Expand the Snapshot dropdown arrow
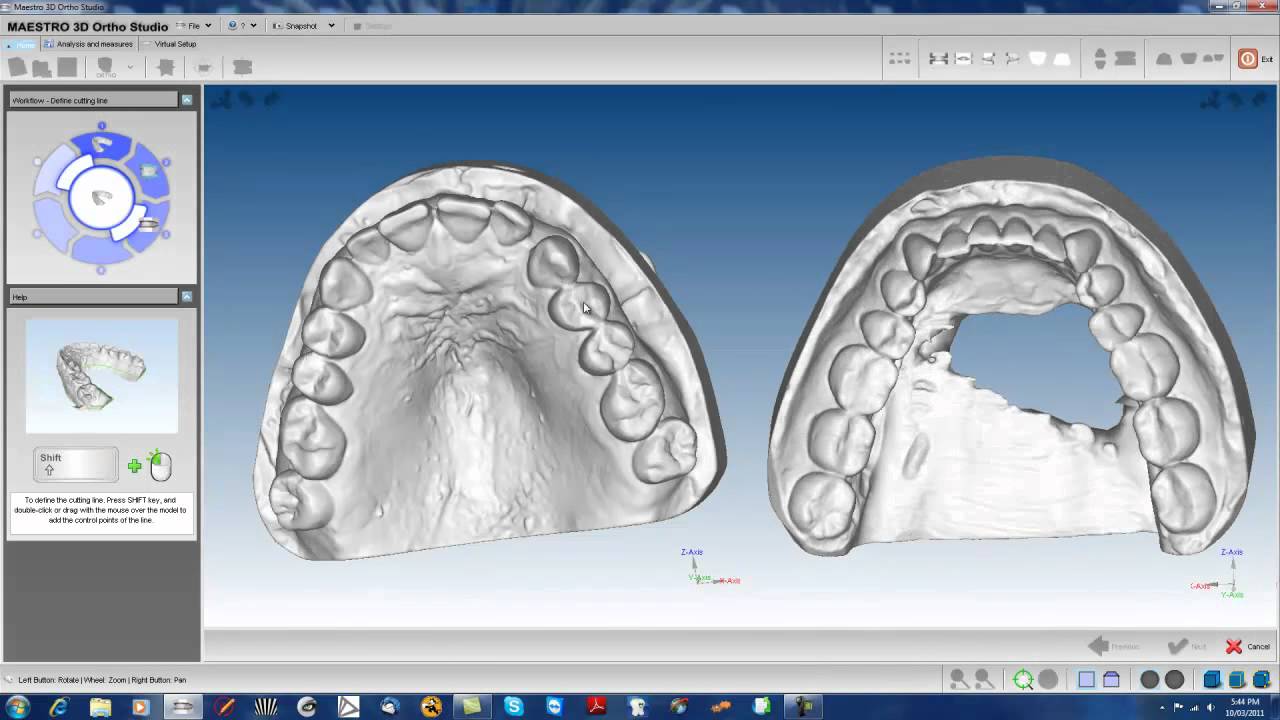 pyautogui.click(x=331, y=26)
